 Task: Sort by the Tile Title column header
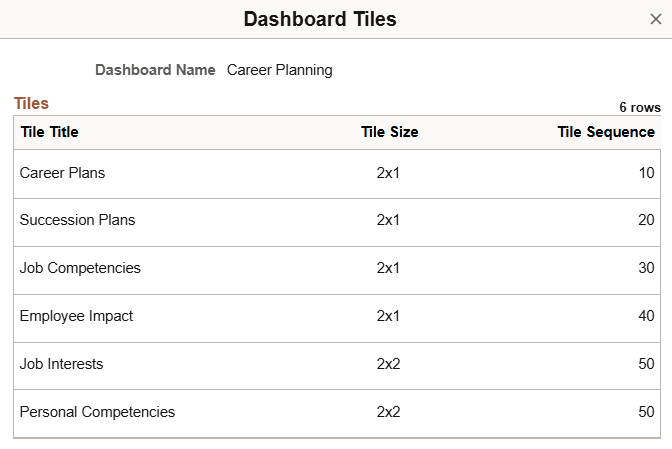click(49, 132)
